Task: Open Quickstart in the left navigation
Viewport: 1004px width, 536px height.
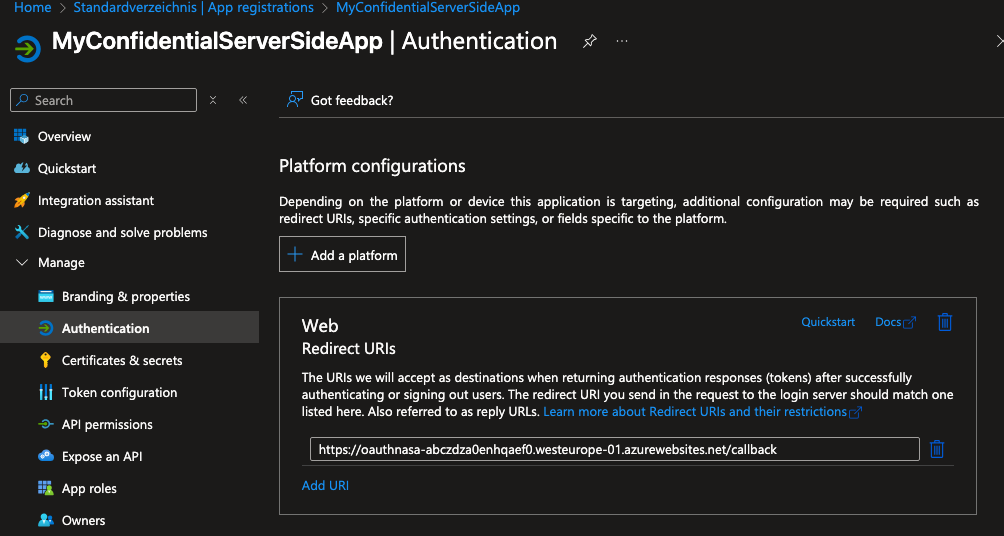Action: [67, 168]
